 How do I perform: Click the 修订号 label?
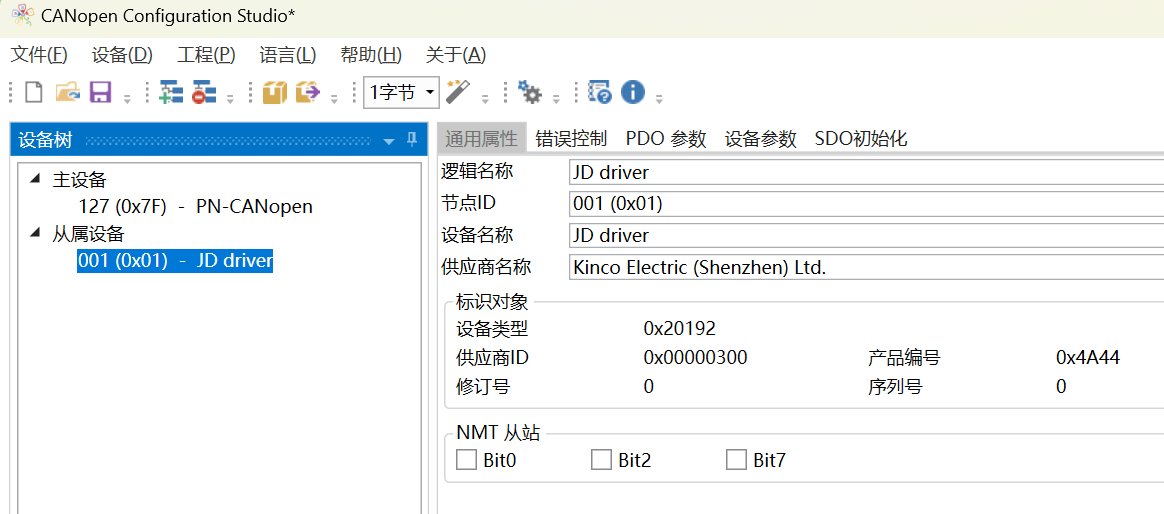click(x=483, y=386)
